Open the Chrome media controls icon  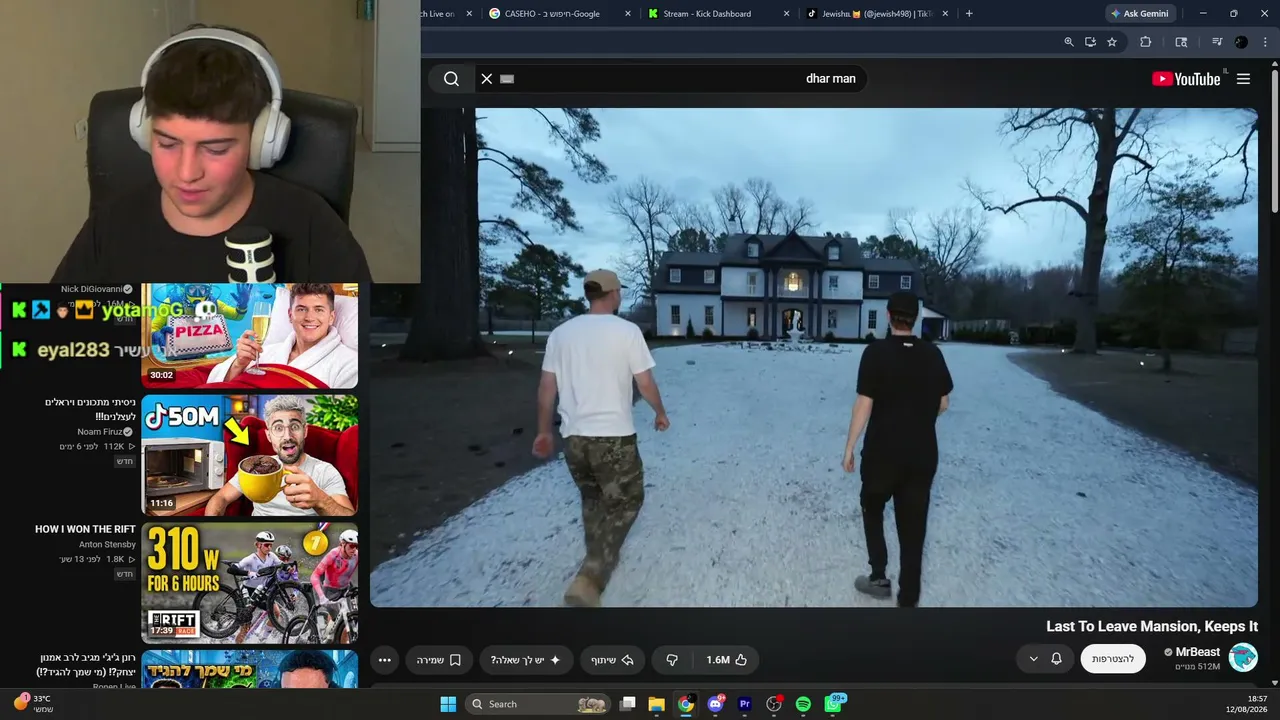[1217, 42]
